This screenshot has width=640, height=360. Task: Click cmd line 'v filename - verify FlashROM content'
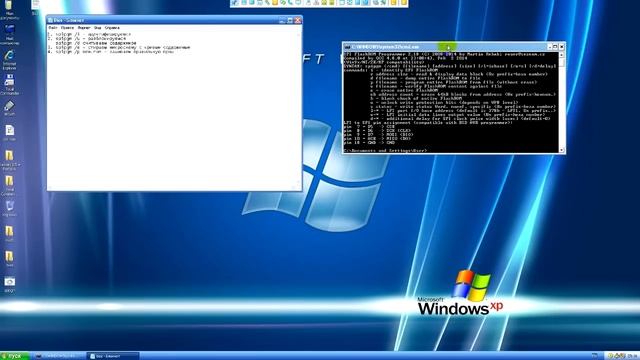(436, 86)
